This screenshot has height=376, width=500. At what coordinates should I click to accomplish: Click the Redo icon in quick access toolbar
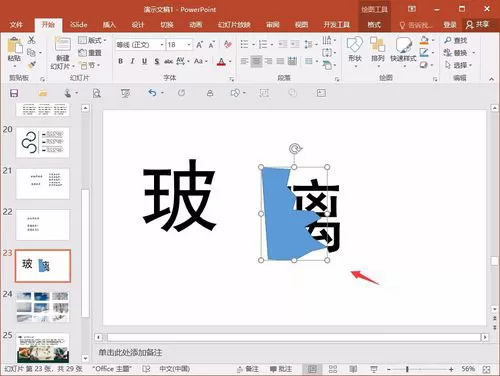181,93
